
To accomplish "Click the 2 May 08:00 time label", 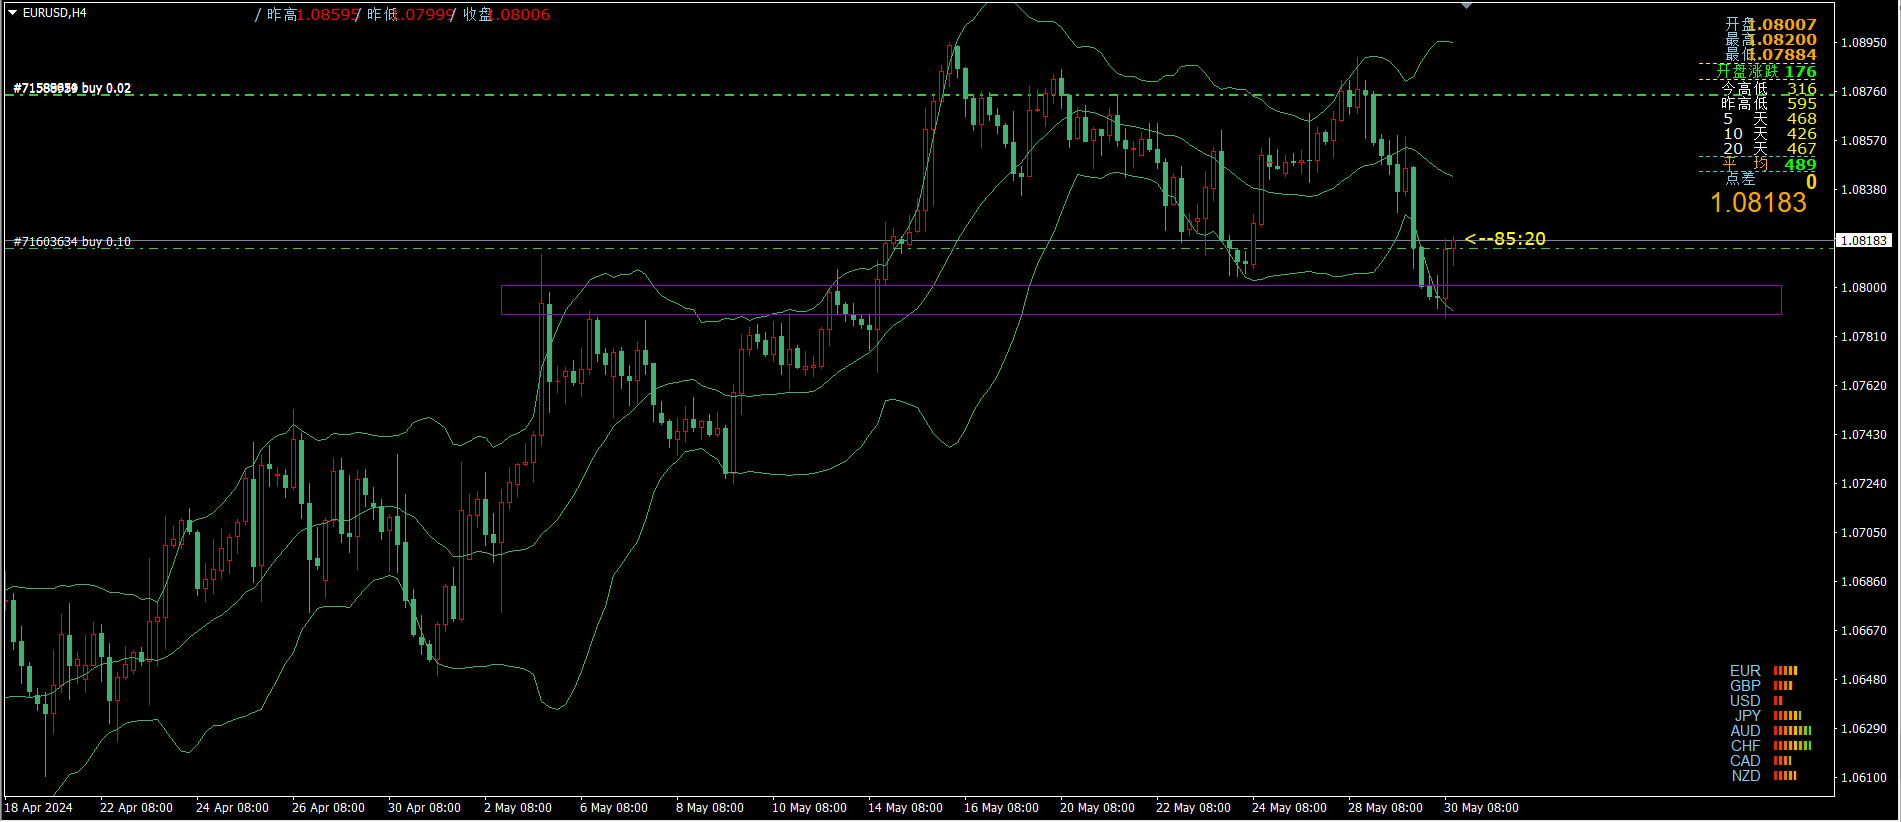I will click(518, 808).
